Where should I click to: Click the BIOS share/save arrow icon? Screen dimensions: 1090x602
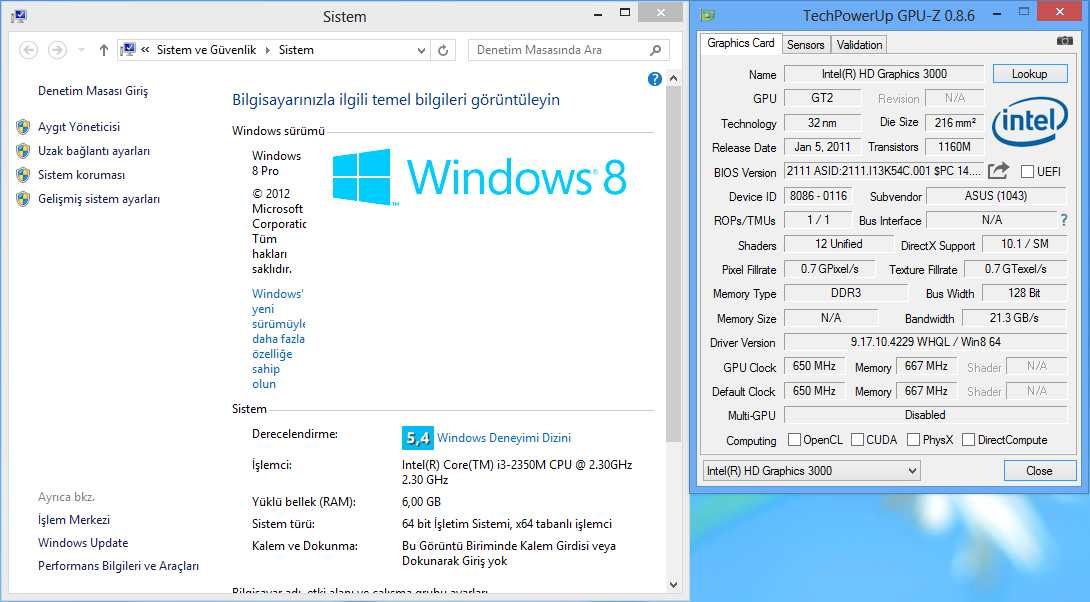tap(998, 170)
